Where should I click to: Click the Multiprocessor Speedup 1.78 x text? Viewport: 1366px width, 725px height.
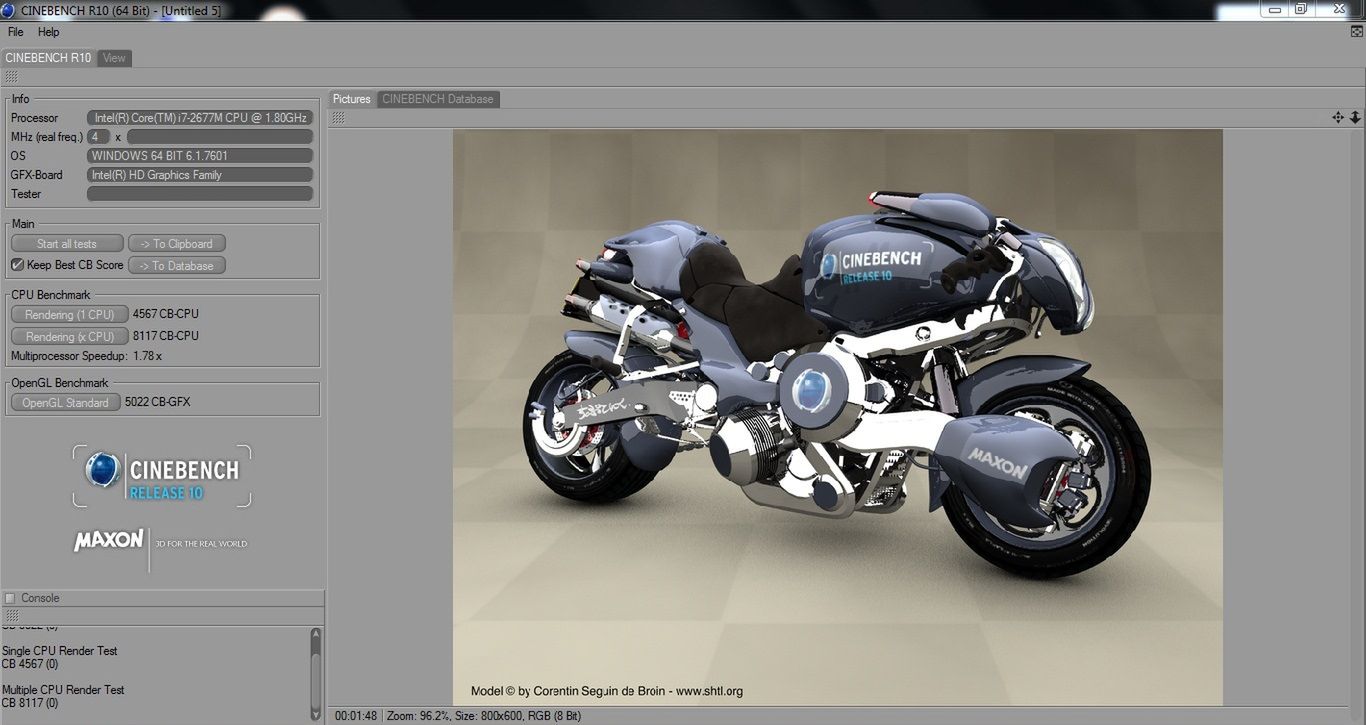tap(86, 356)
